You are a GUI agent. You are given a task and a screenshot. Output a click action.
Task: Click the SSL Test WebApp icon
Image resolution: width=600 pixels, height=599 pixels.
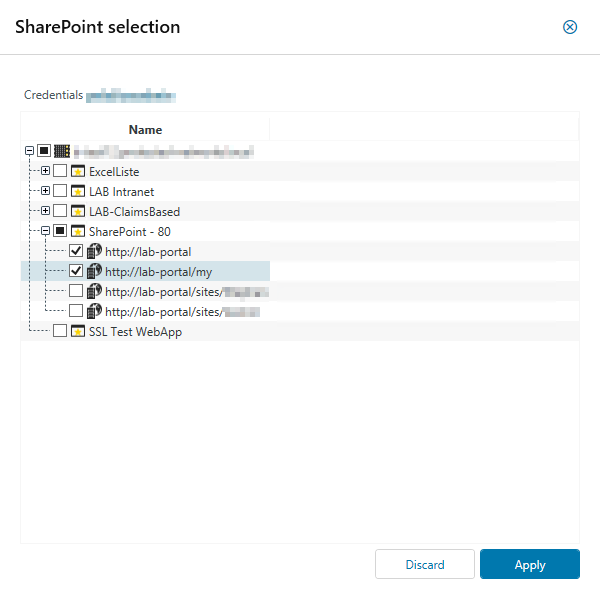pos(78,331)
